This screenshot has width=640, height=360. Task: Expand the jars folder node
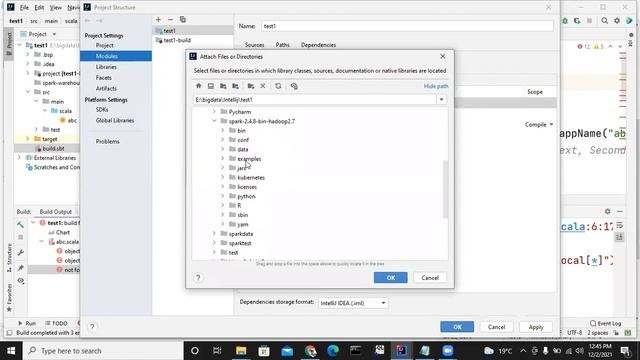222,168
